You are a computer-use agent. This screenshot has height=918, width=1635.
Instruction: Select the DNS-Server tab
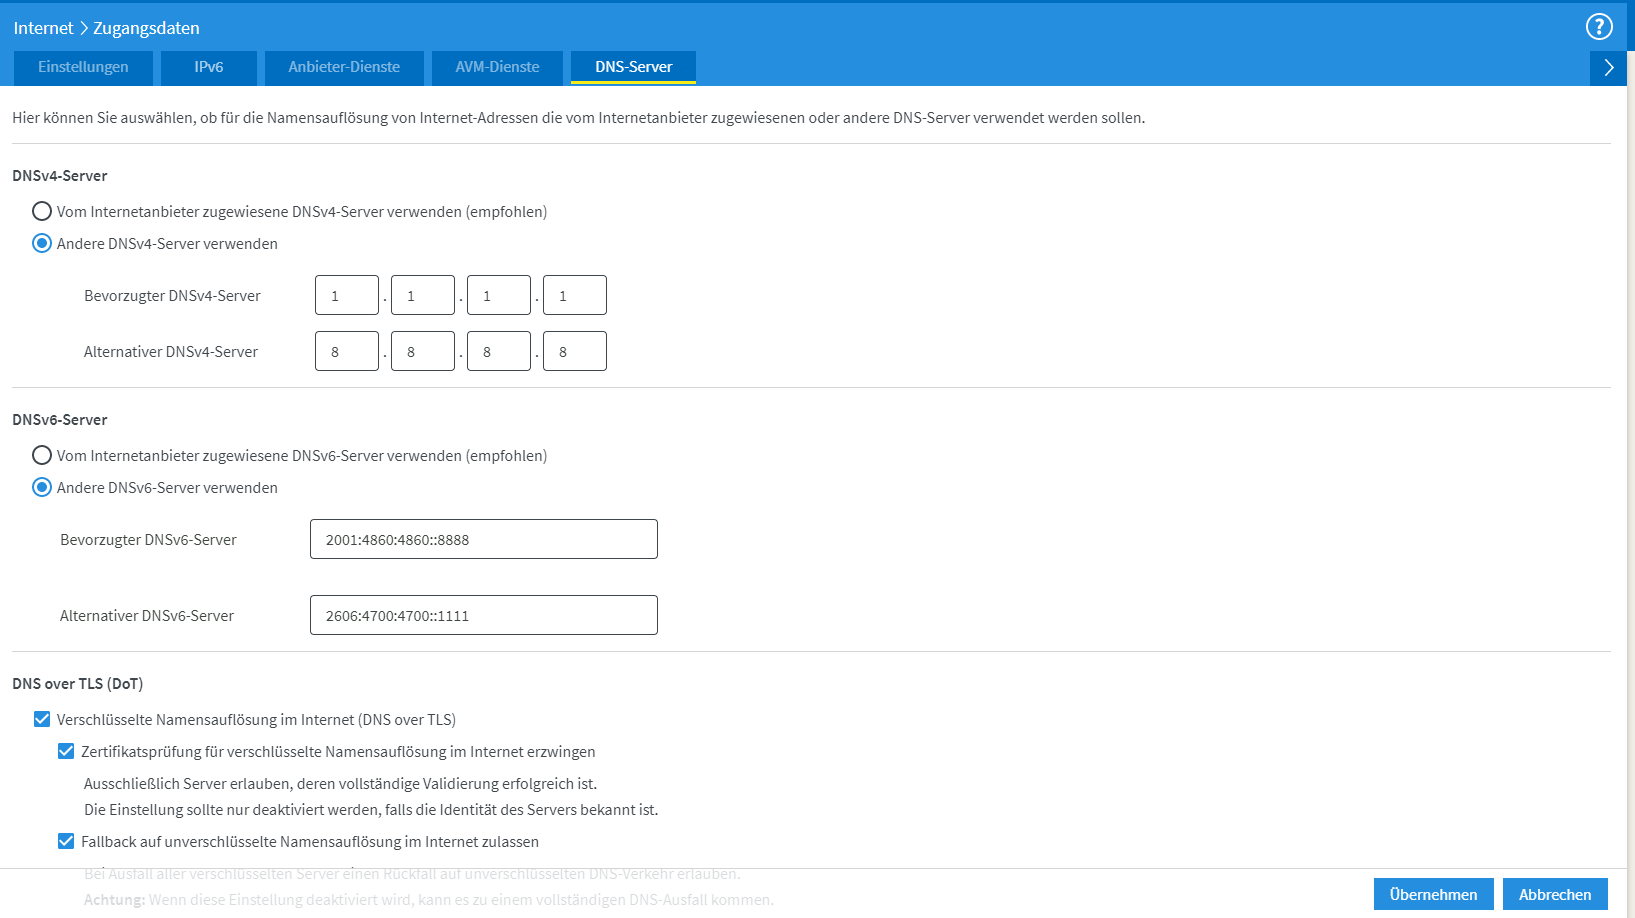[x=634, y=67]
